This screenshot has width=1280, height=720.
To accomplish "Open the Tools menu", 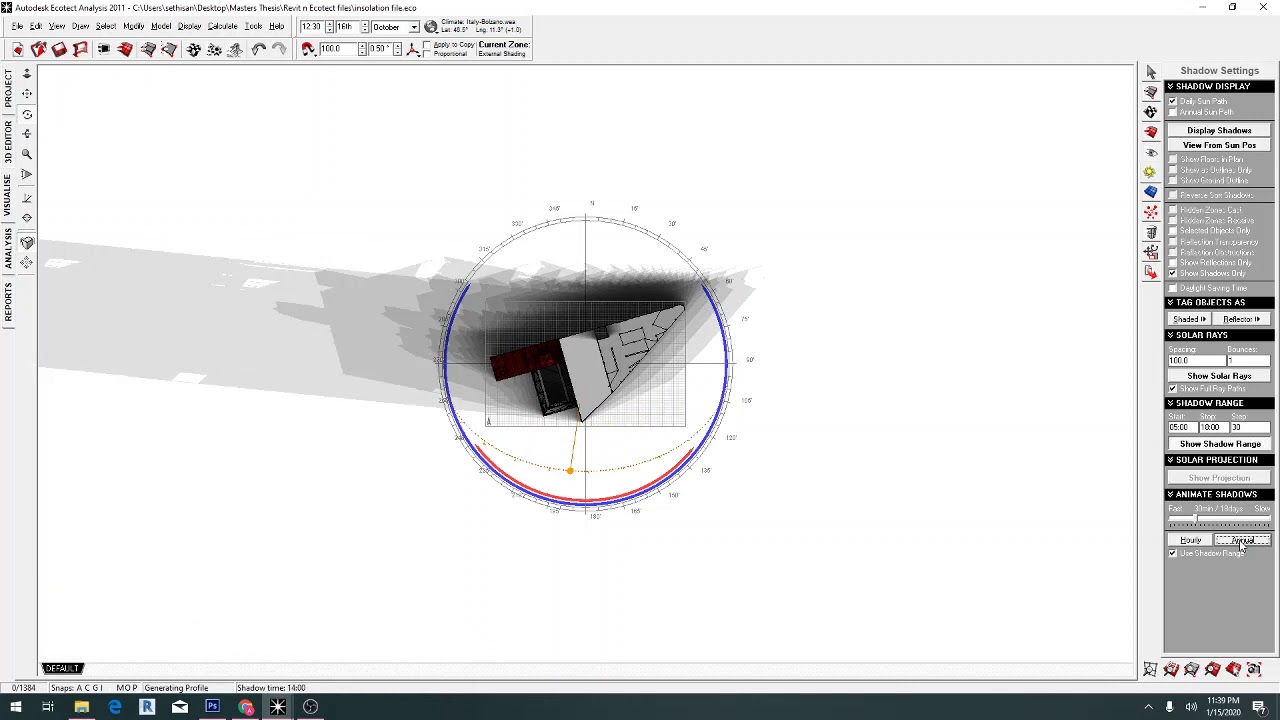I will pos(253,27).
